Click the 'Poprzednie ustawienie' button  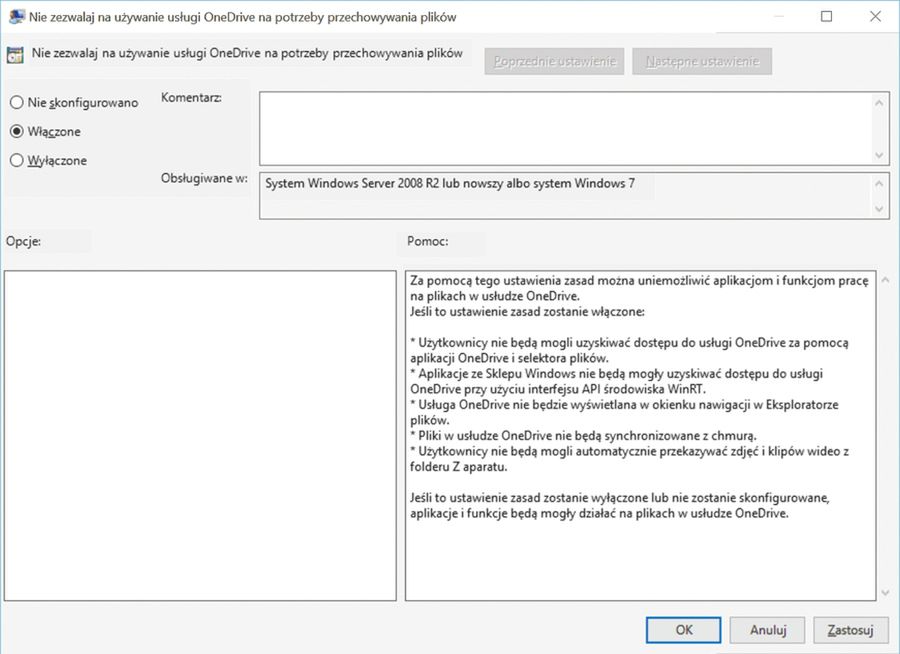click(x=554, y=61)
